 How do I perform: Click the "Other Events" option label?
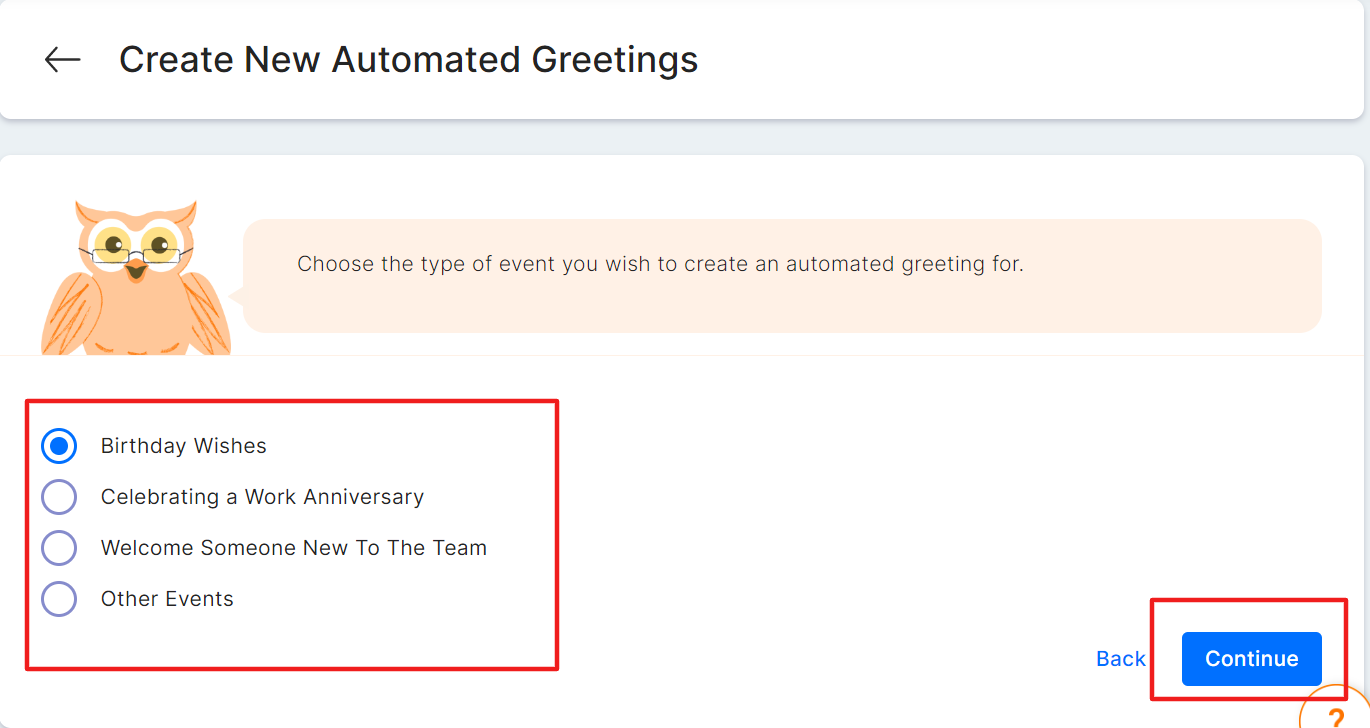(167, 599)
